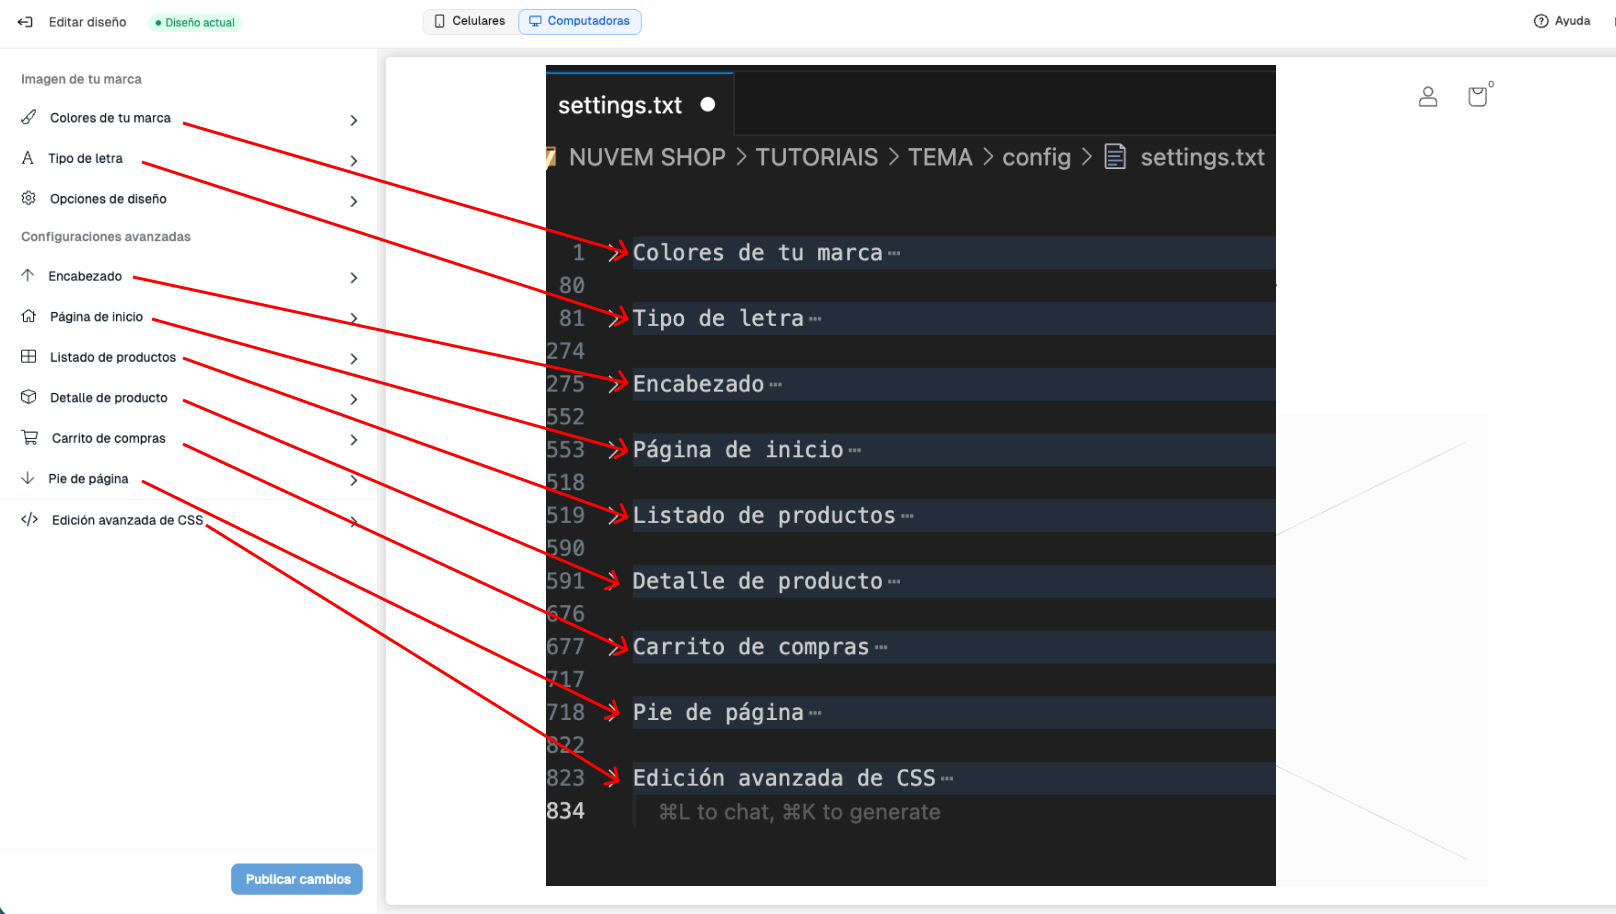This screenshot has height=914, width=1616.
Task: Click the grid icon for Listado de productos
Action: (x=29, y=356)
